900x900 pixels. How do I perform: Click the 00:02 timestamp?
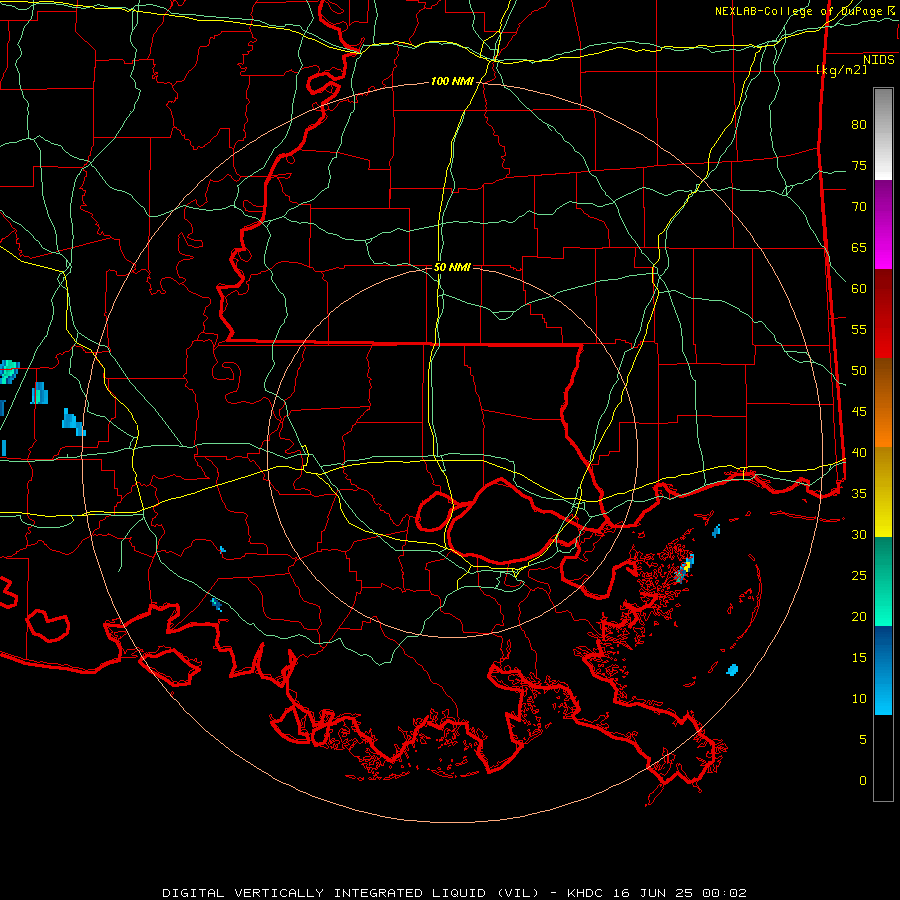click(723, 893)
